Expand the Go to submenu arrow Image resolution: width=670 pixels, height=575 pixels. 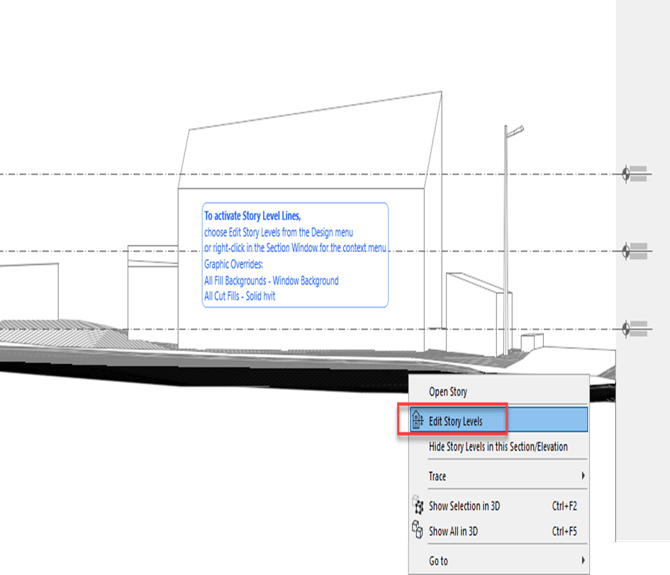(x=582, y=561)
